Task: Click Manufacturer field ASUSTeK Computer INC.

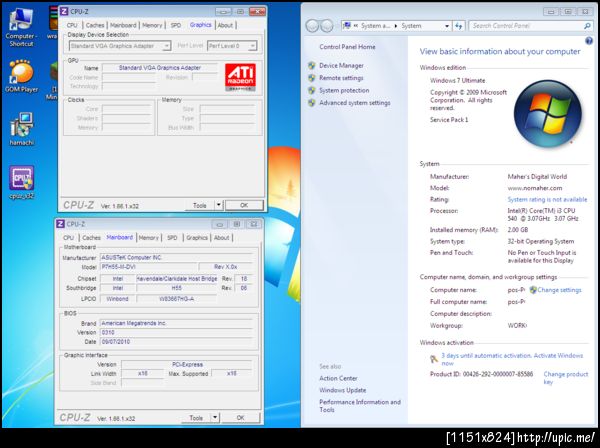Action: coord(176,257)
